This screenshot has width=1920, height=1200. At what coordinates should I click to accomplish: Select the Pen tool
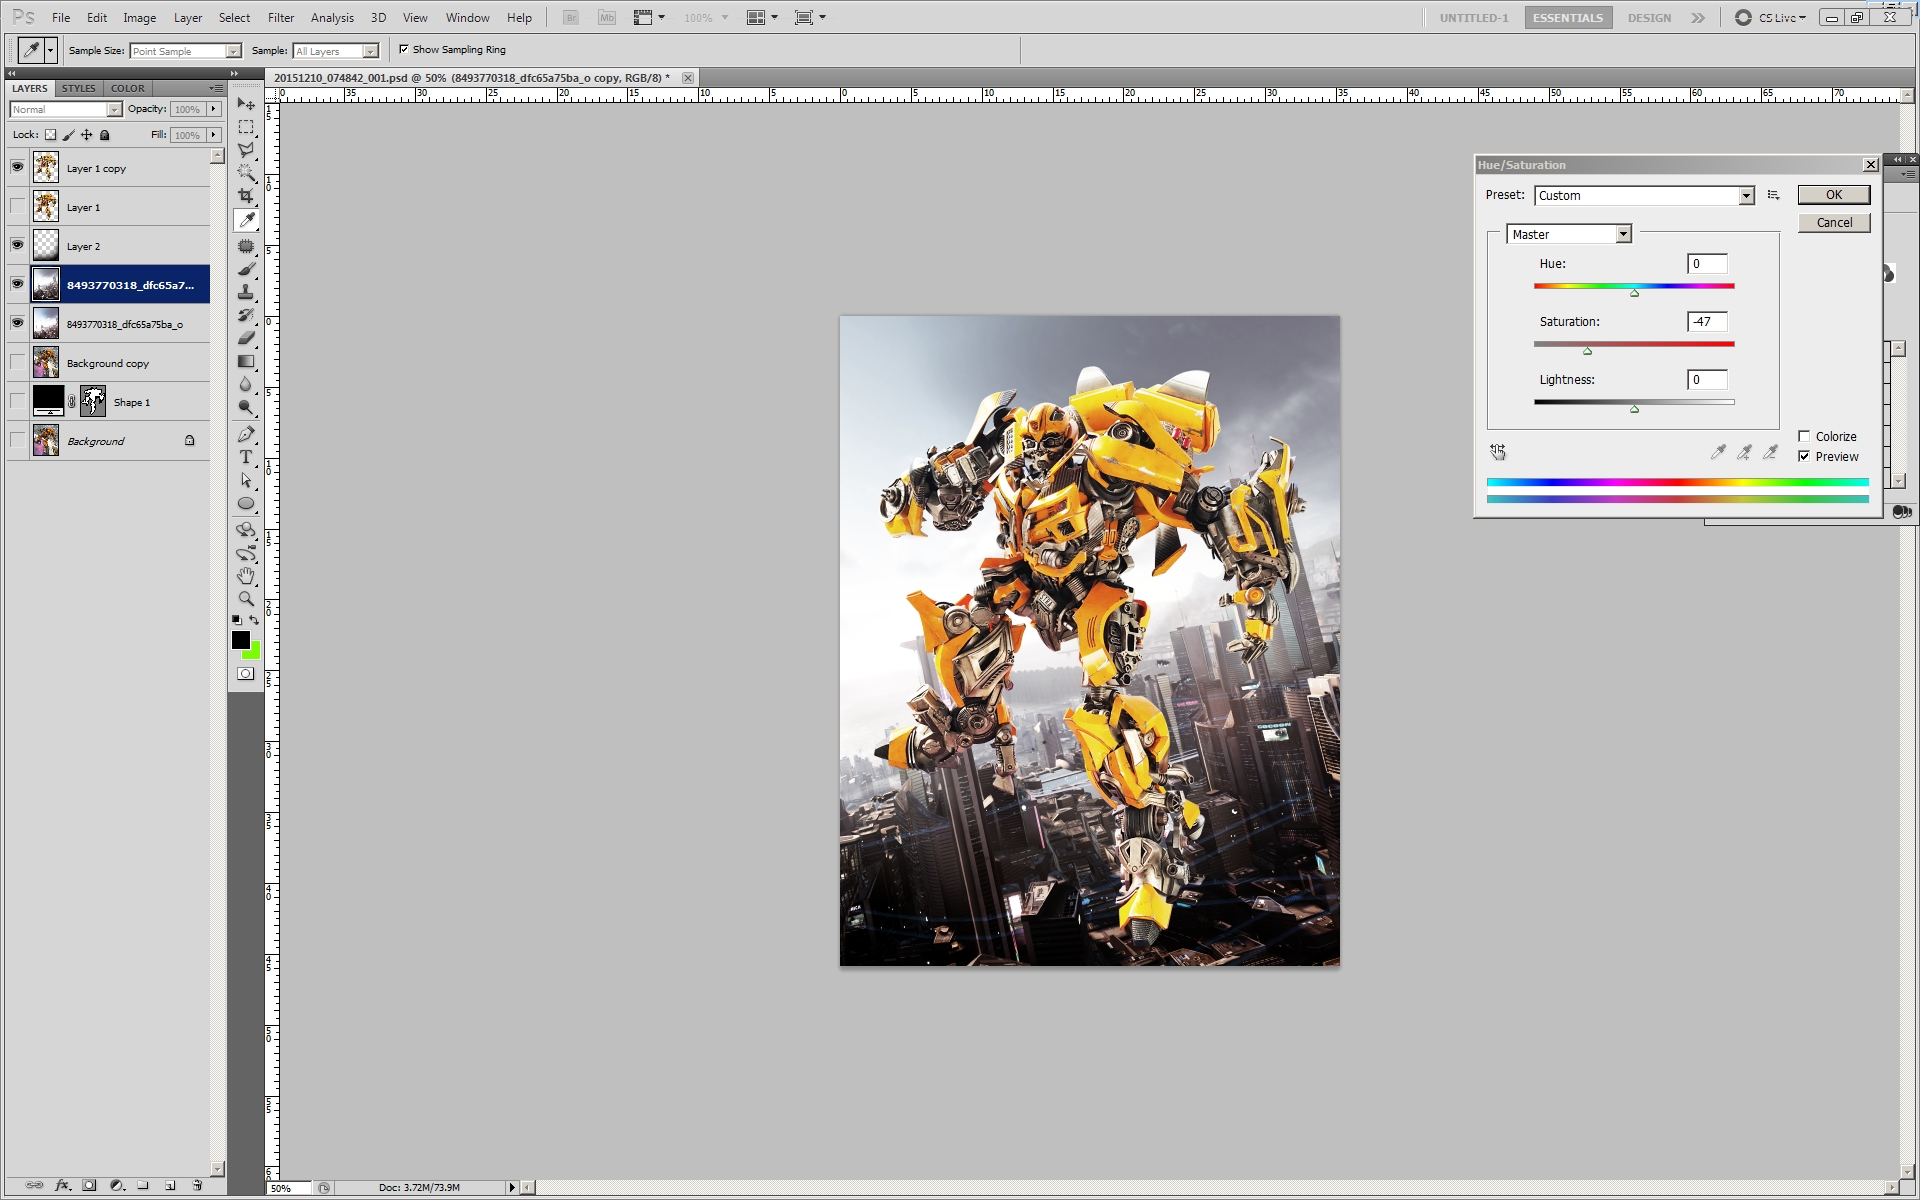246,434
